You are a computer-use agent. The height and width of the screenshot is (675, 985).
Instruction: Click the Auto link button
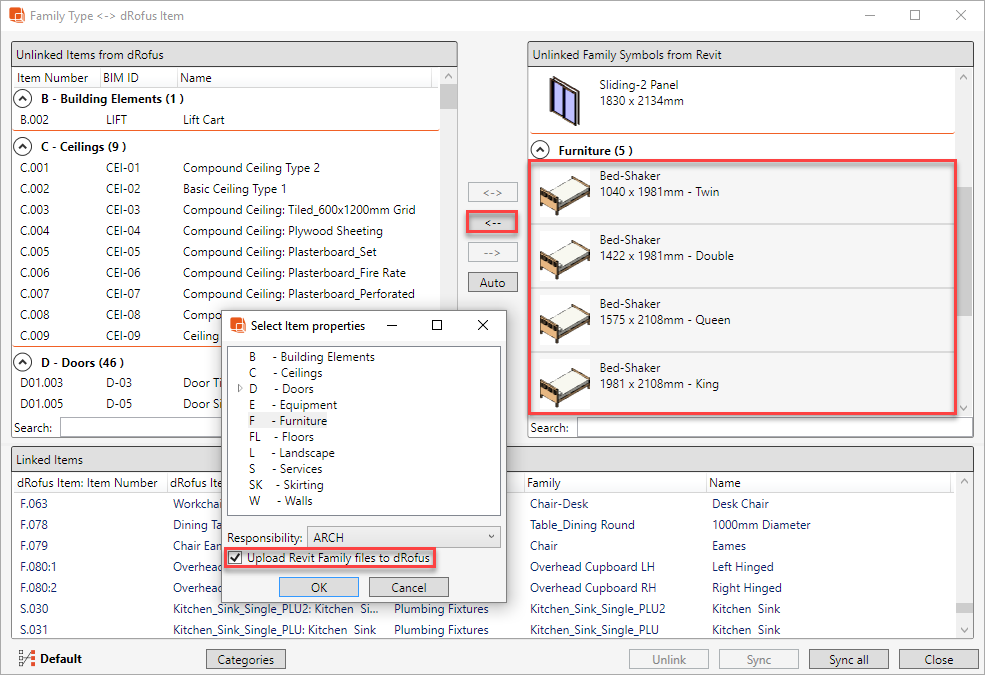[x=492, y=283]
